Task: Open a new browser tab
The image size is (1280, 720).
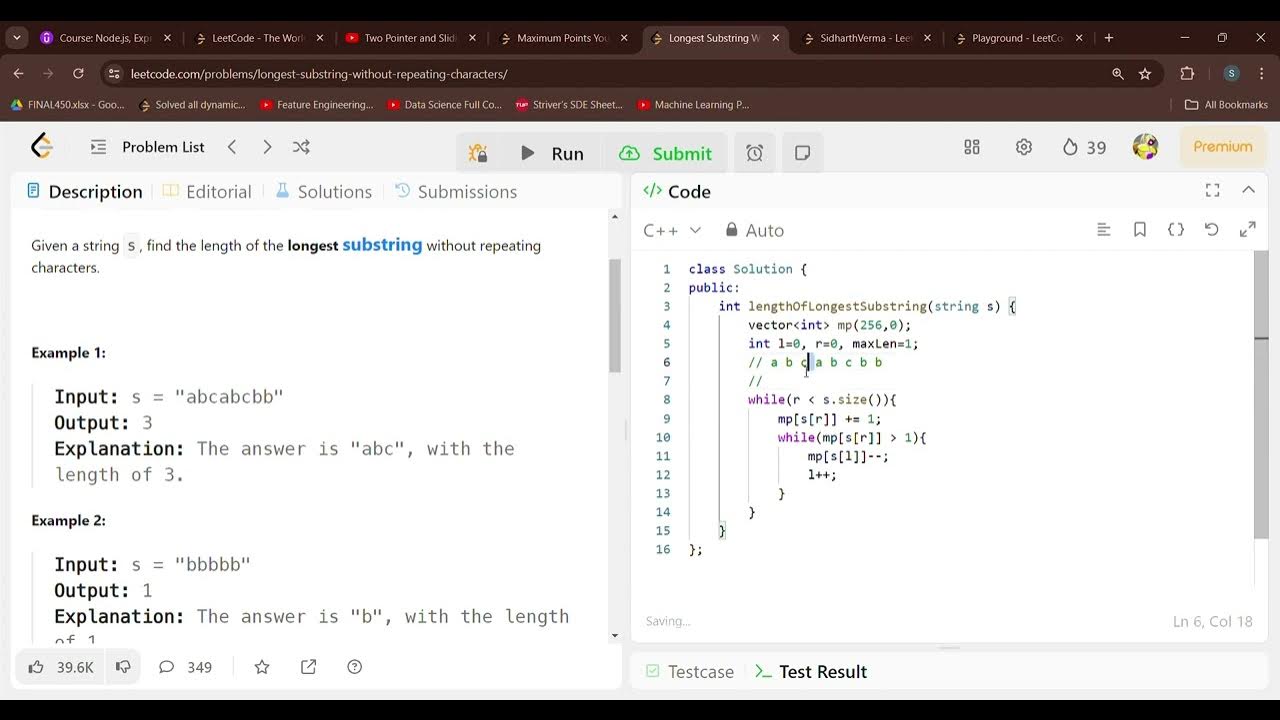Action: tap(1109, 38)
